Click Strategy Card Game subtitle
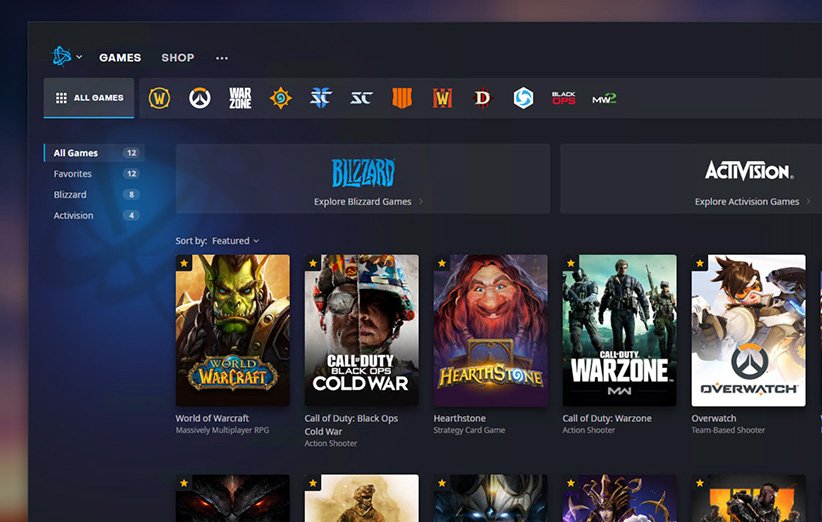 click(469, 430)
